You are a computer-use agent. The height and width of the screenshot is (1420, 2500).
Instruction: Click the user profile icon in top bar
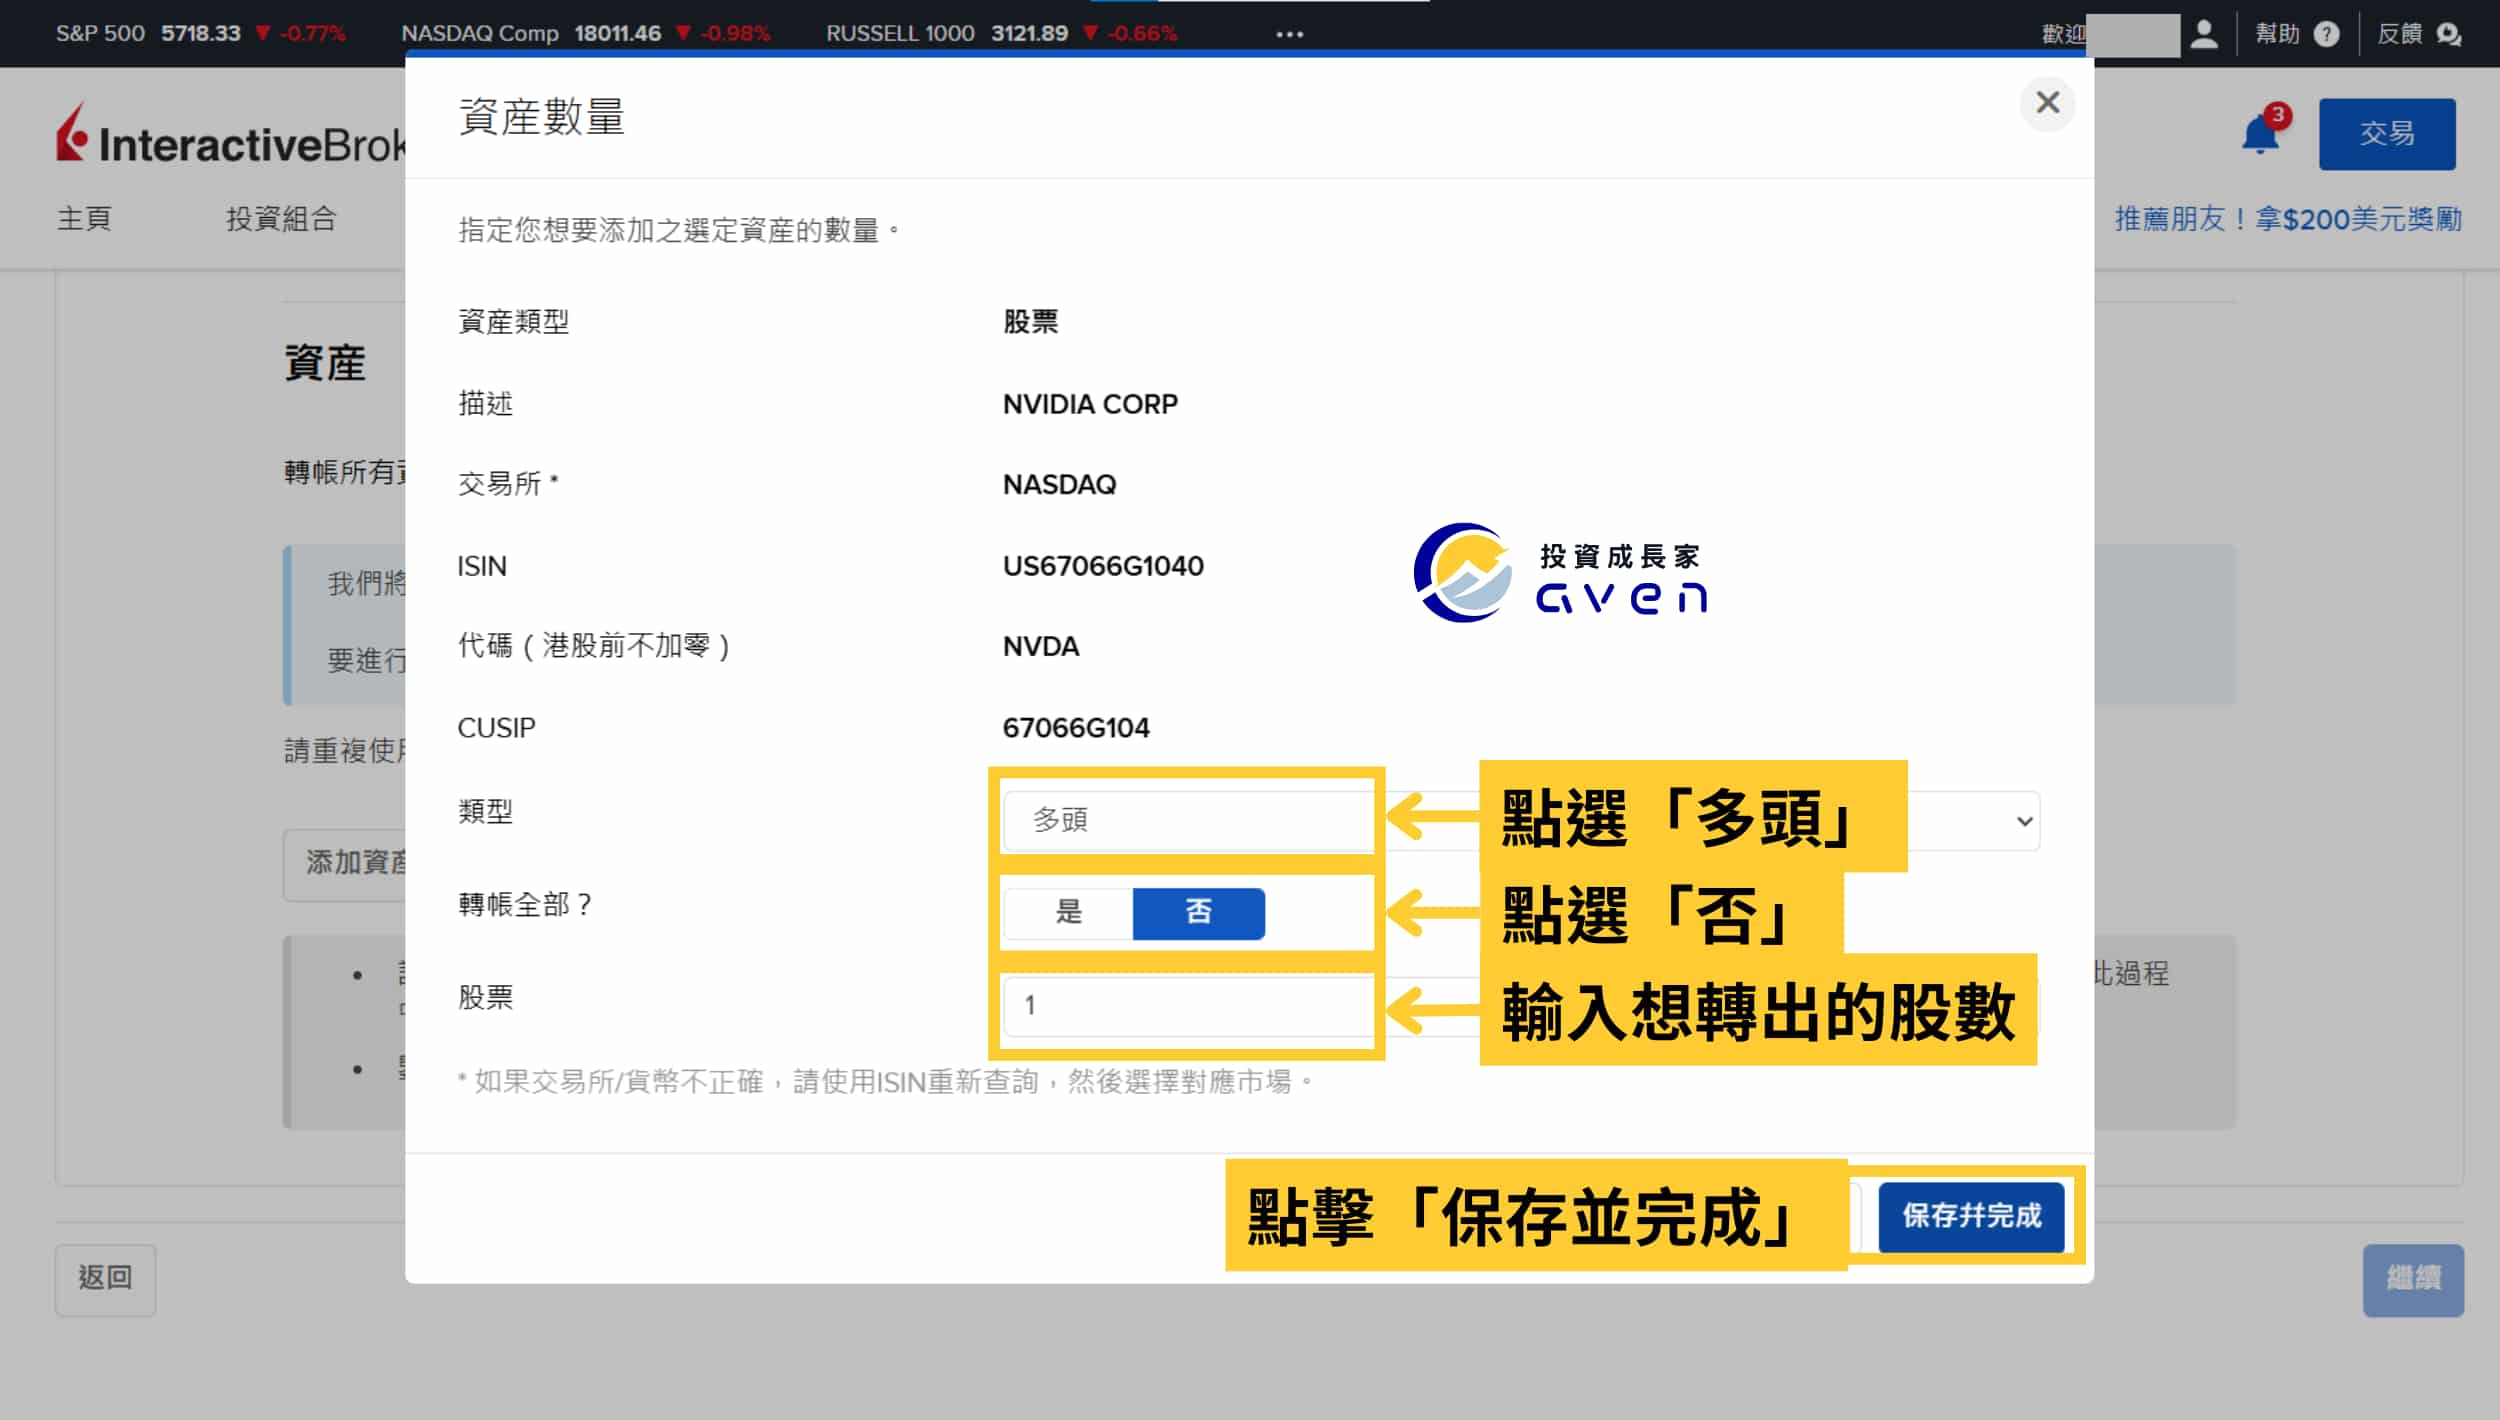2204,34
